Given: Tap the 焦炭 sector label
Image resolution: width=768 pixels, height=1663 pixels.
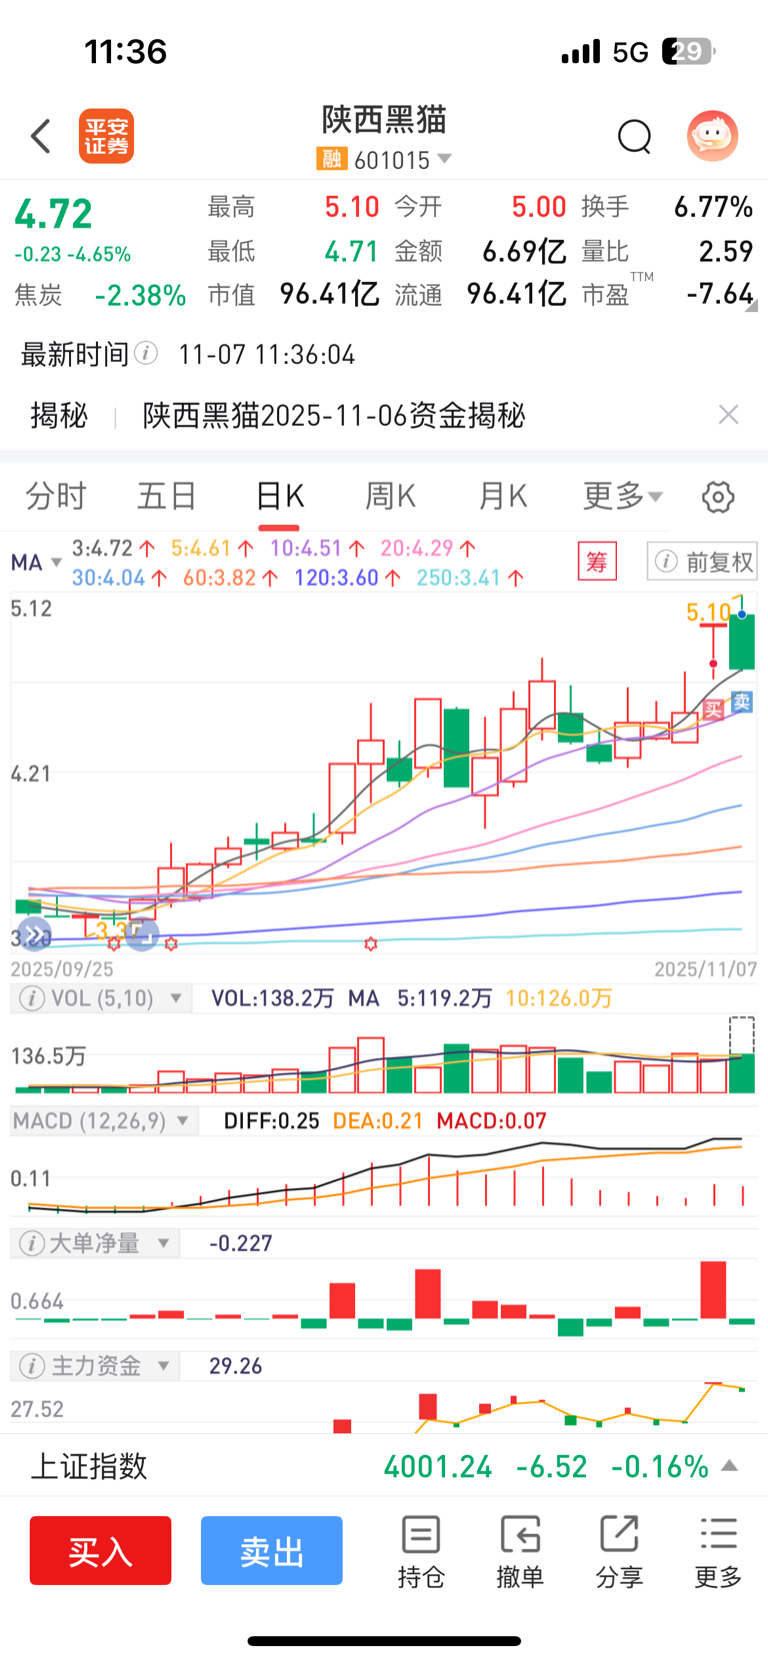Looking at the screenshot, I should [x=38, y=295].
